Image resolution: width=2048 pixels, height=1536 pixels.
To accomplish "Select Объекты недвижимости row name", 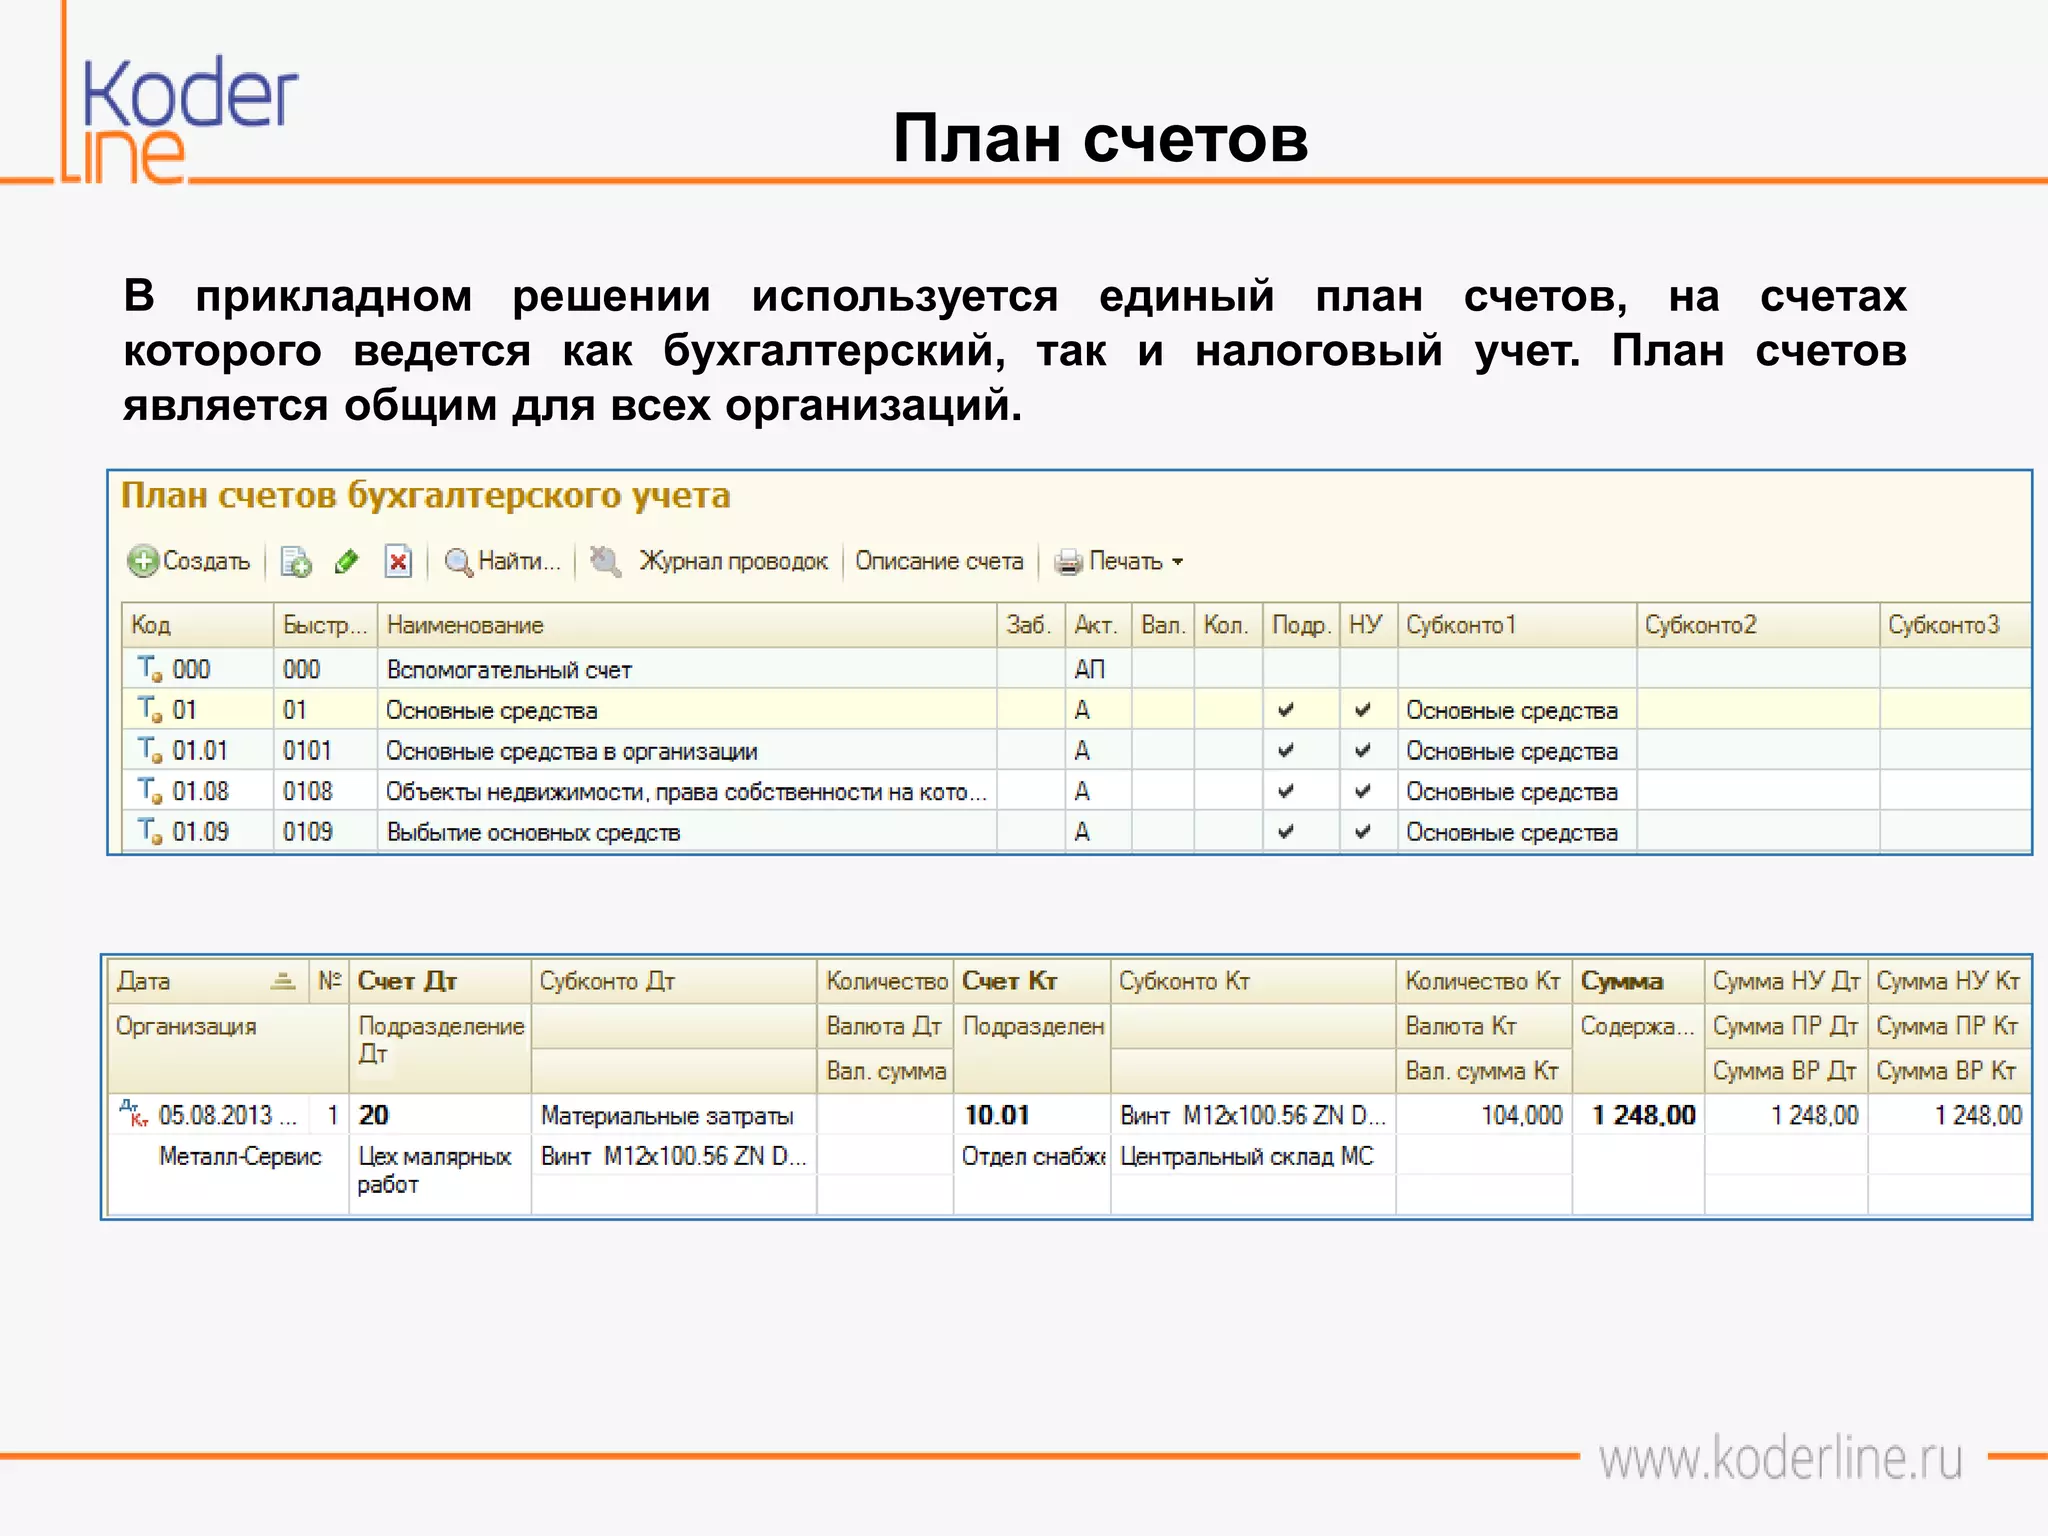I will (x=687, y=791).
